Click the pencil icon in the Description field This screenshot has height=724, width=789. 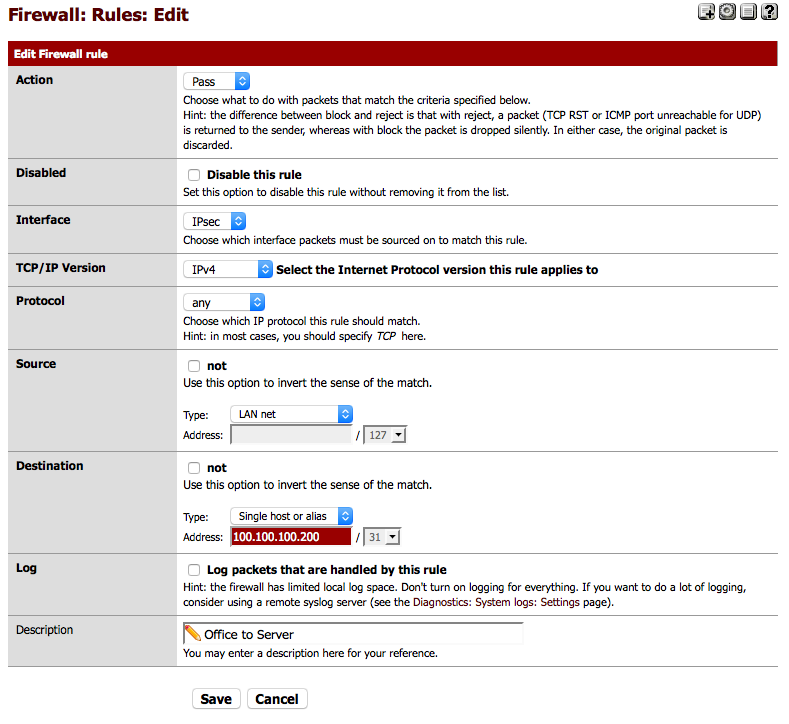point(192,634)
